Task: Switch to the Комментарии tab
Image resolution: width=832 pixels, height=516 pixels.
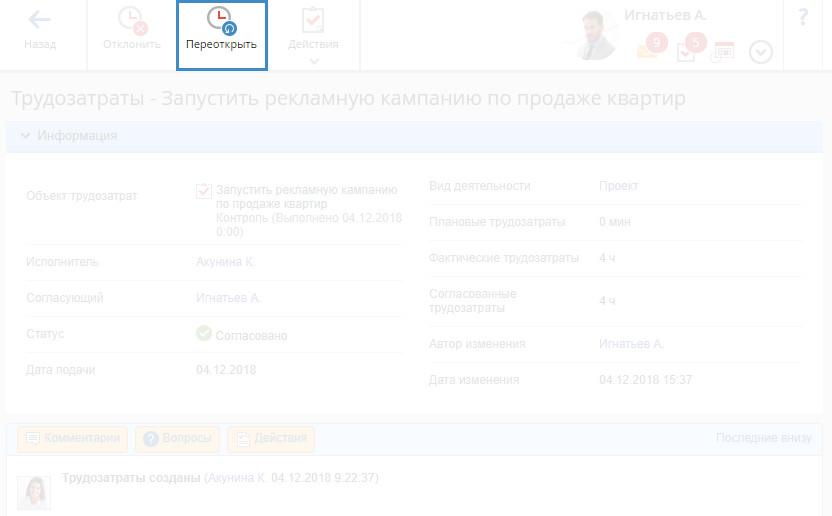Action: (x=74, y=438)
